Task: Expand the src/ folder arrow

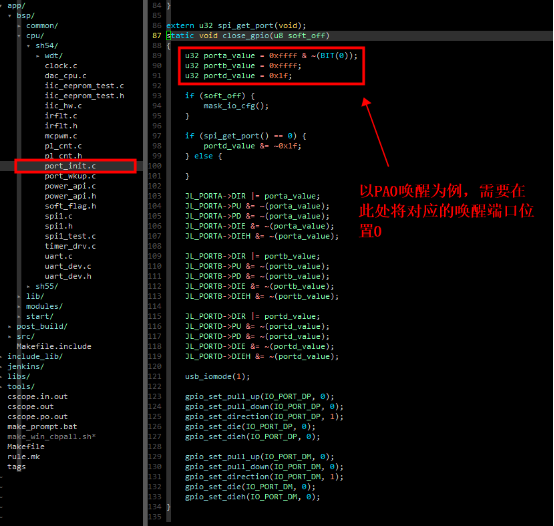Action: coord(10,337)
